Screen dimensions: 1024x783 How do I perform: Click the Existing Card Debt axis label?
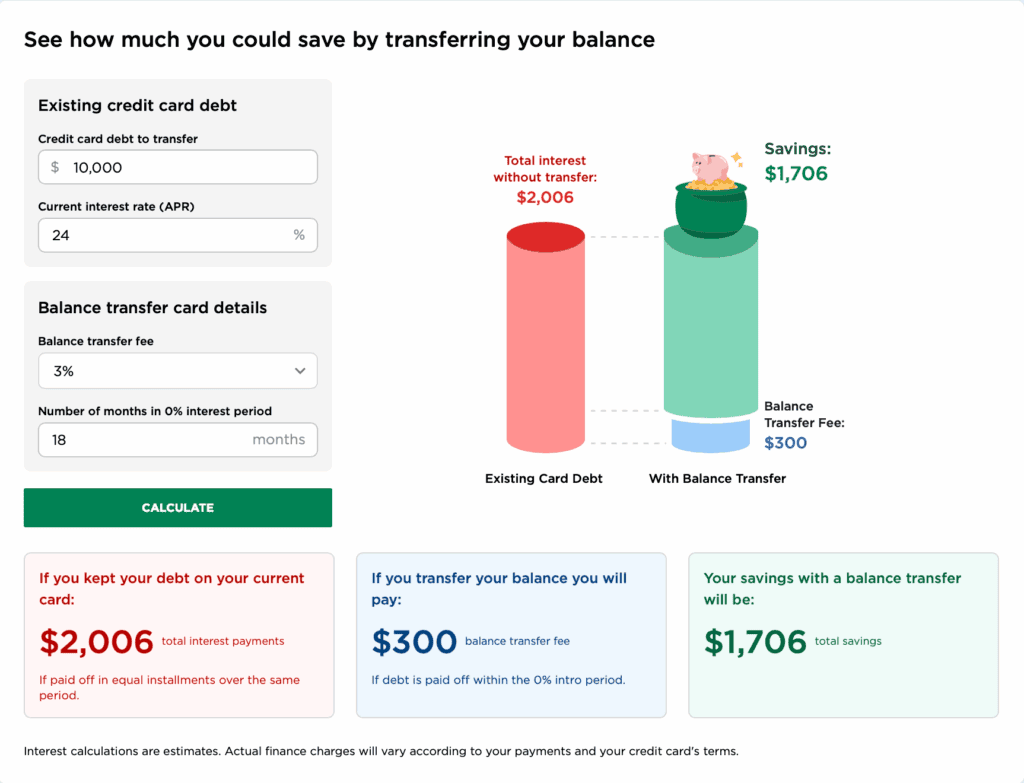coord(544,478)
